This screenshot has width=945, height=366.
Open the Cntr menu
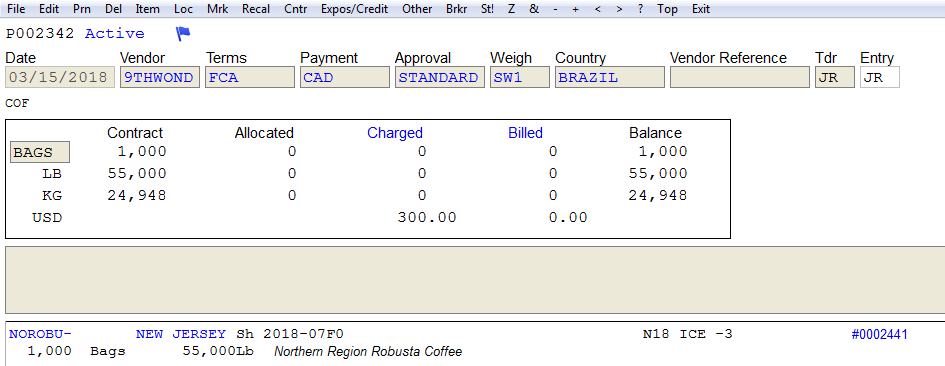(295, 9)
